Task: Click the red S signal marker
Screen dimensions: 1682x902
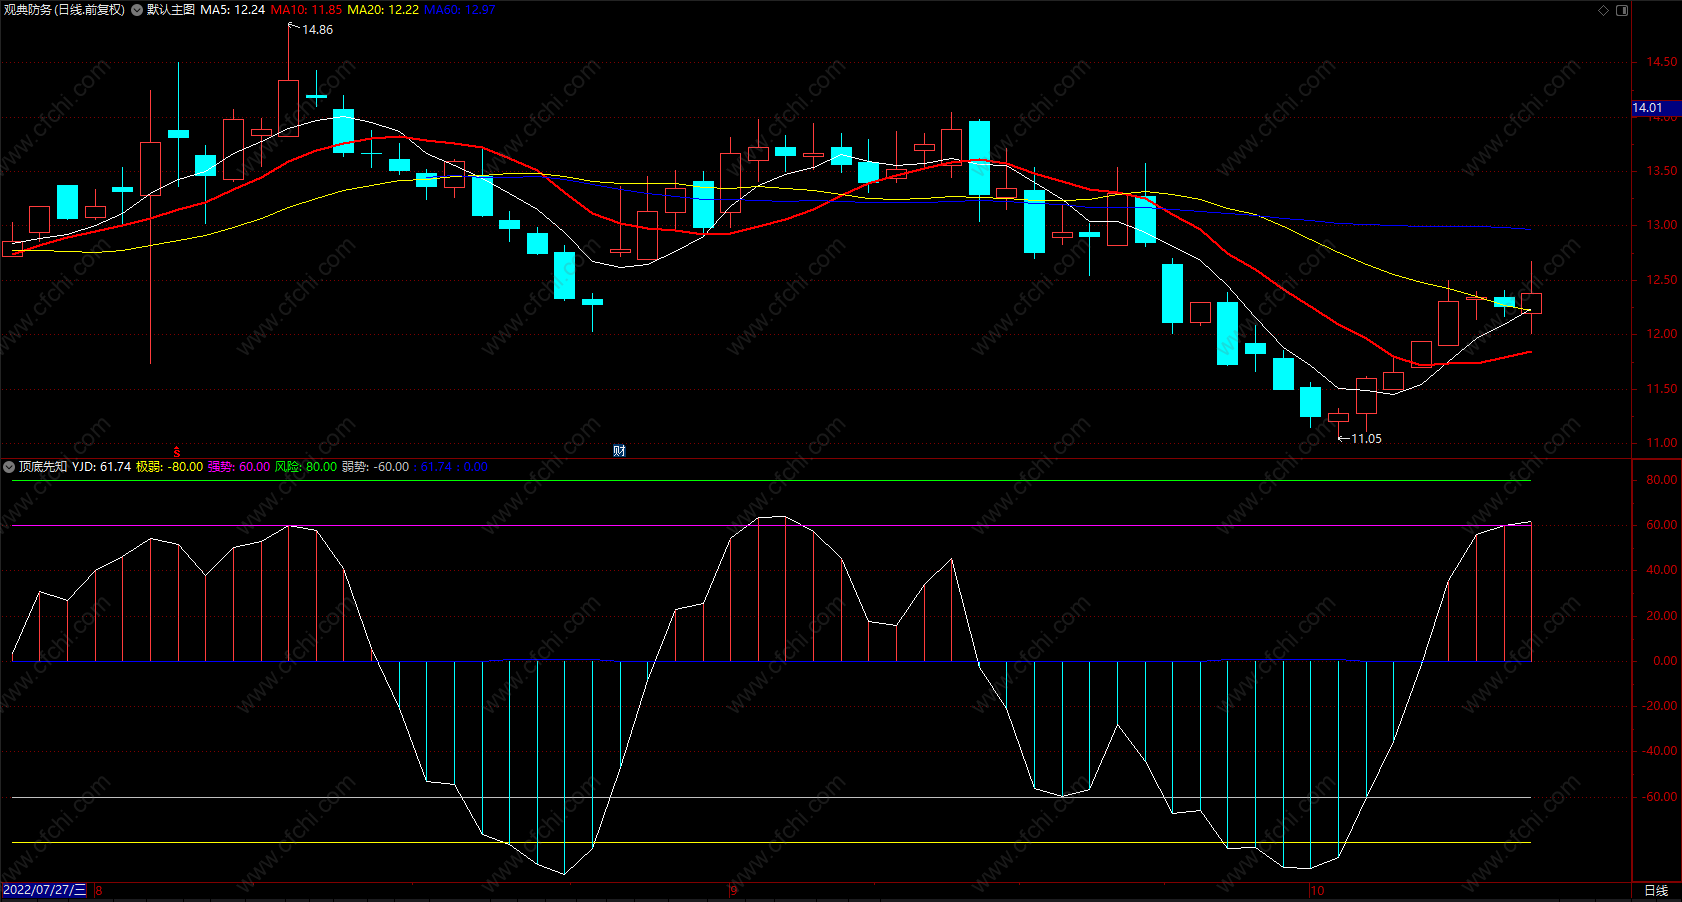Action: 177,452
